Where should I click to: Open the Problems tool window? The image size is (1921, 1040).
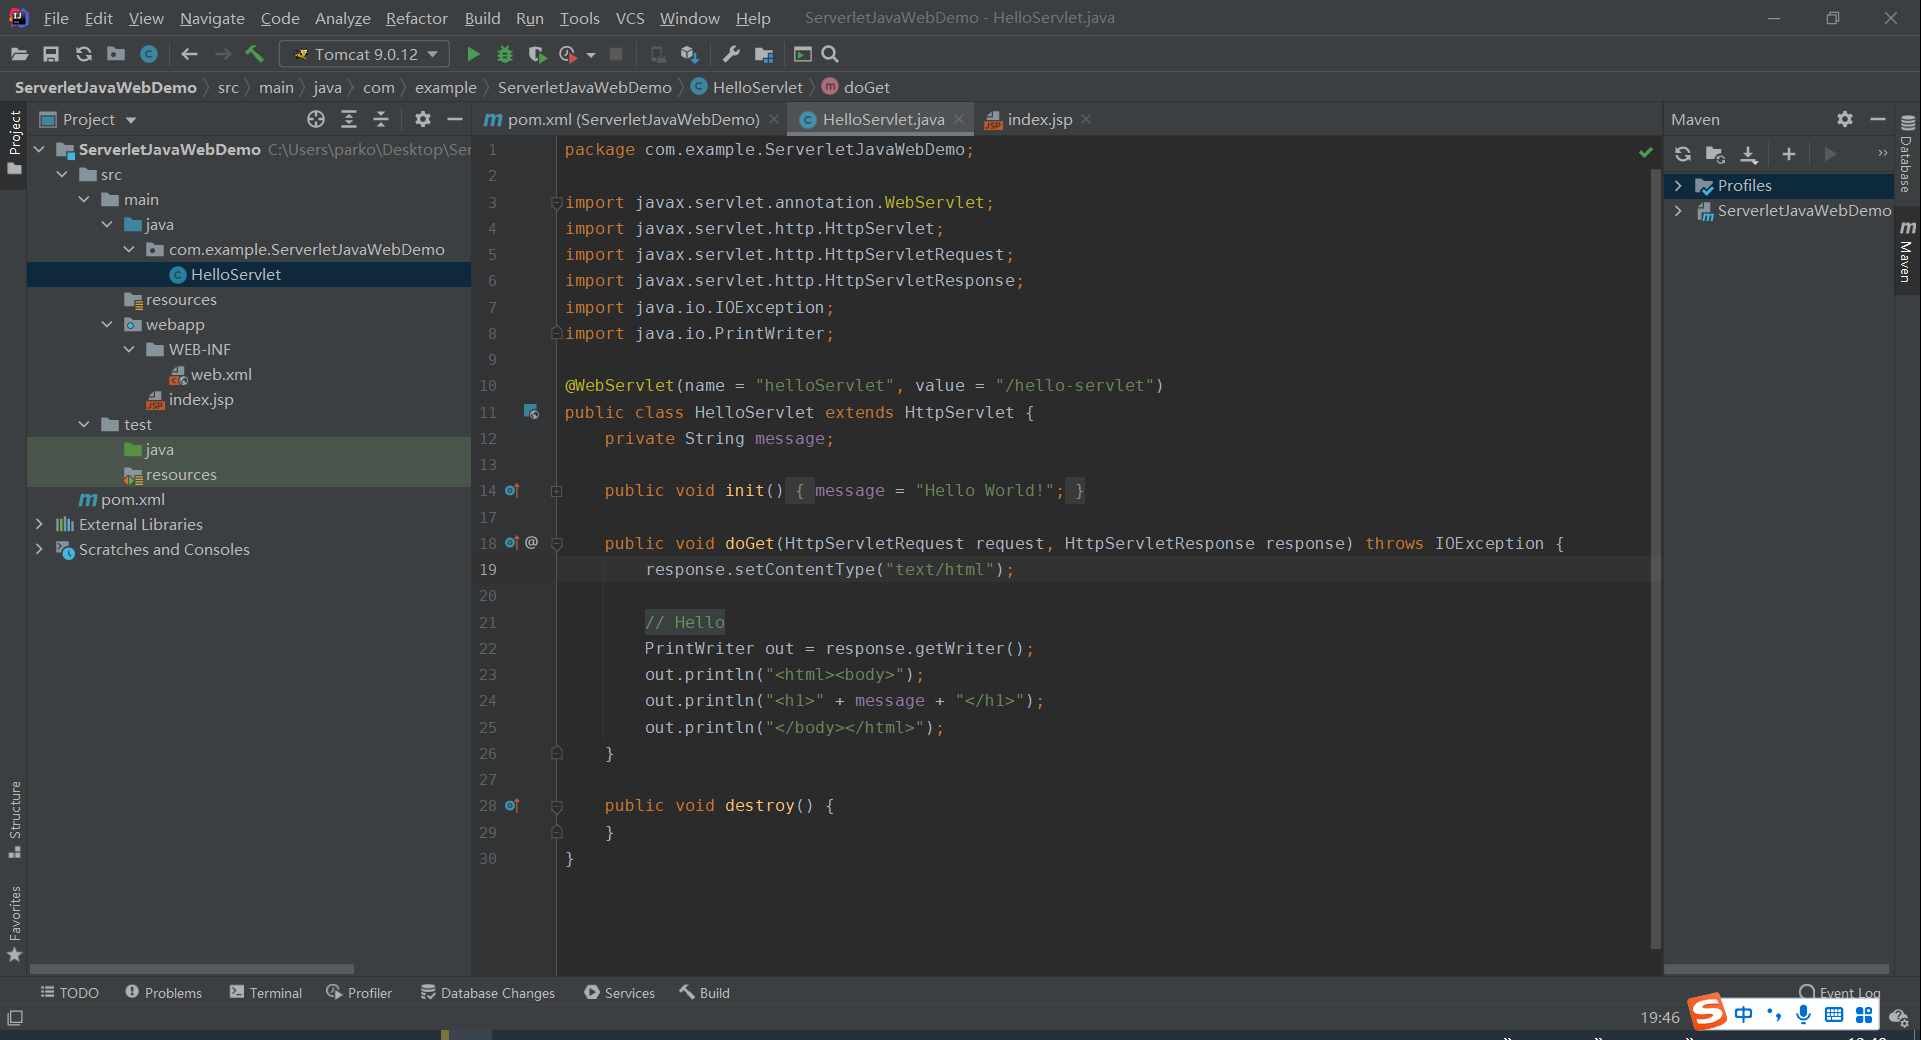164,992
